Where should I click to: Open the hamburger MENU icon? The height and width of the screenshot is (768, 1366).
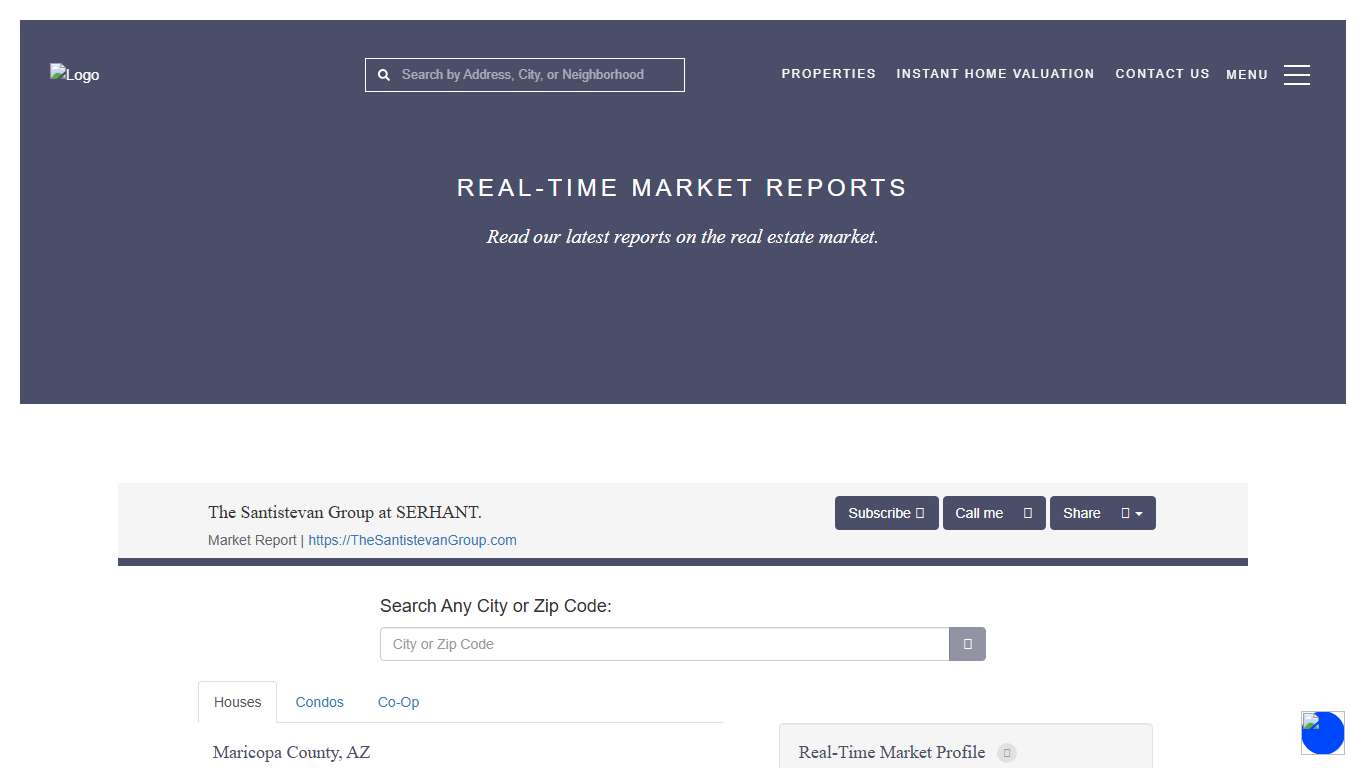[x=1297, y=74]
